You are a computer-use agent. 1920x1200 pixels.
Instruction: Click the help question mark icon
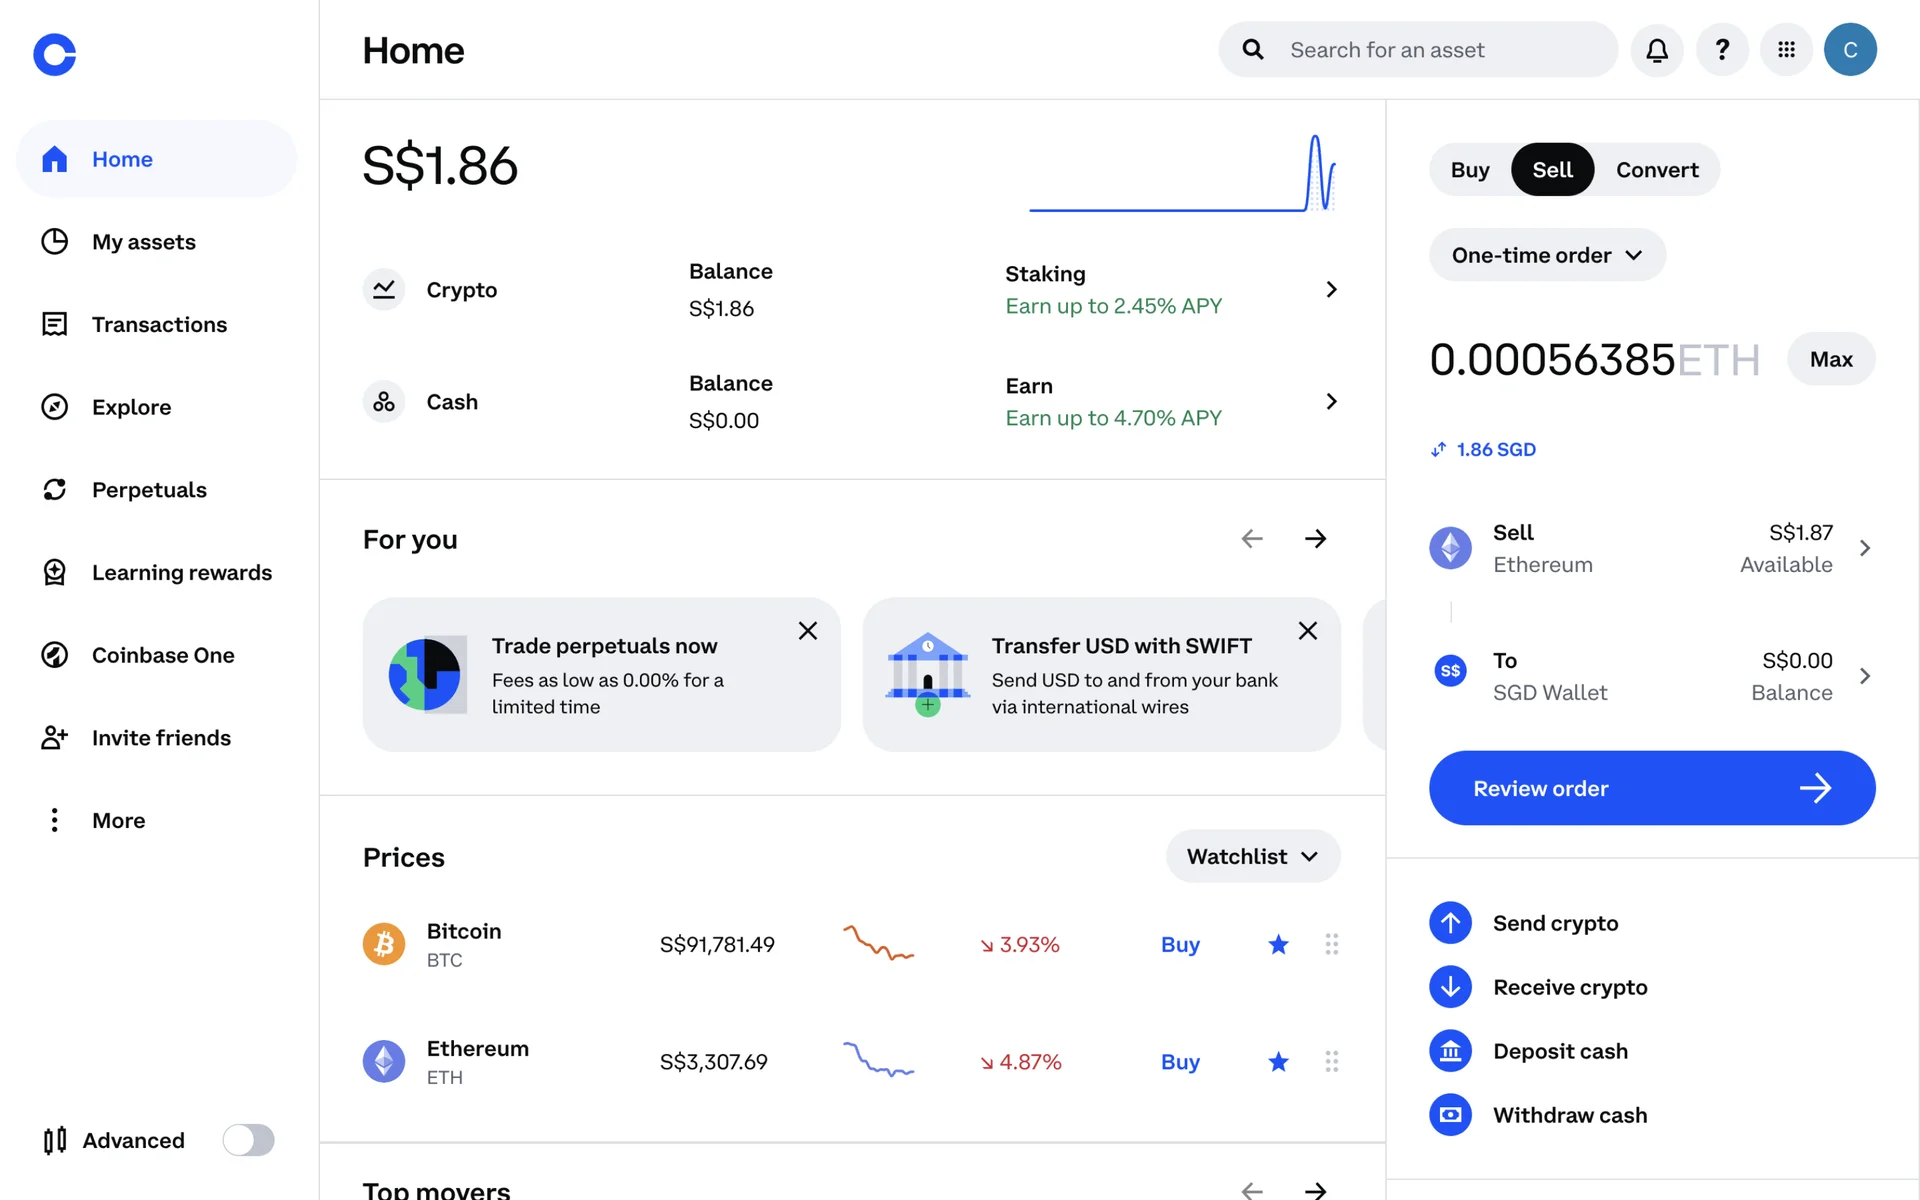1722,50
